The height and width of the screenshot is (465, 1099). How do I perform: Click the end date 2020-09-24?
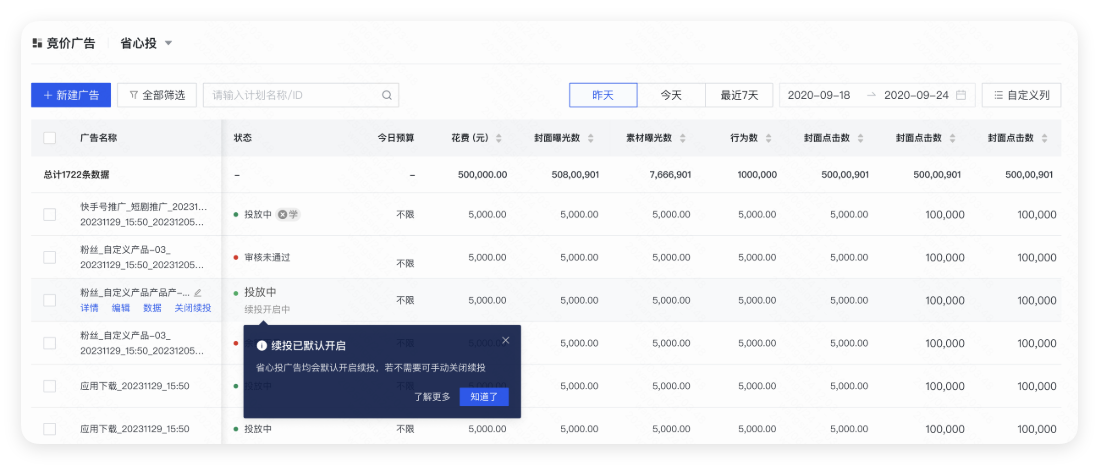(x=916, y=95)
